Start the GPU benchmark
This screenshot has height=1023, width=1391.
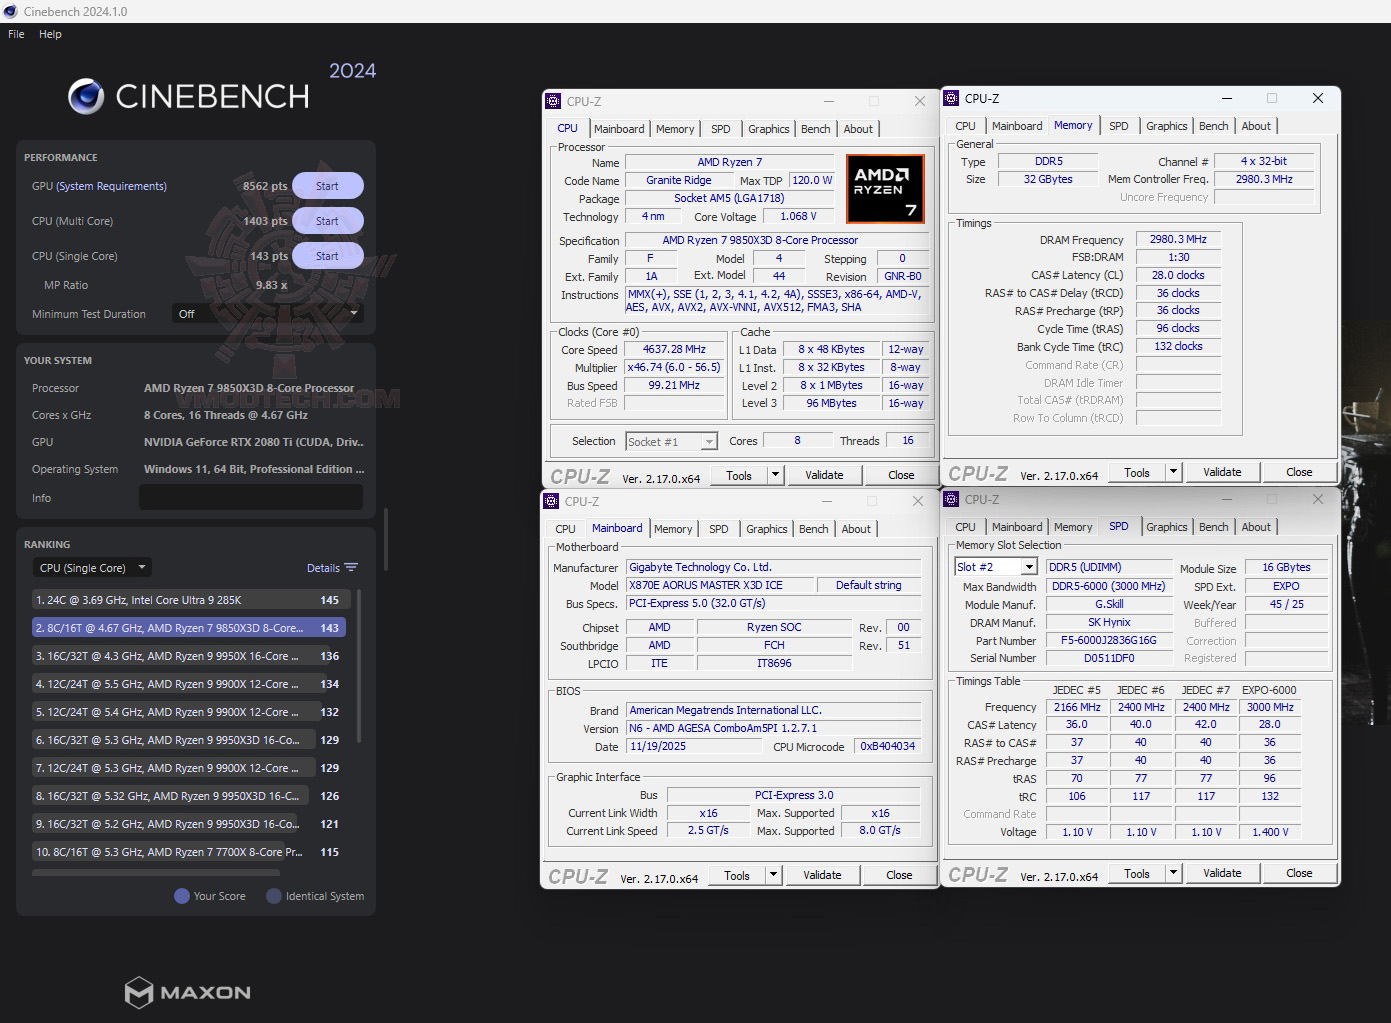coord(327,186)
